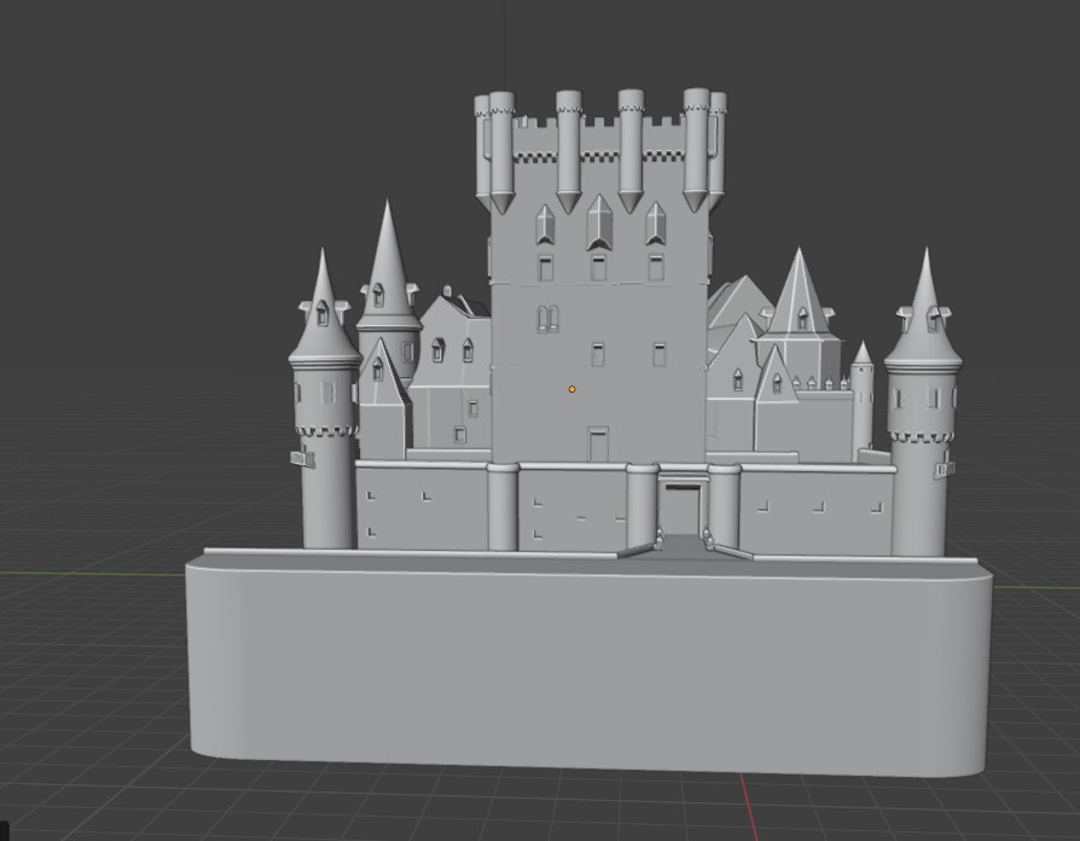Select the castle entrance gate doorway
This screenshot has width=1080, height=841.
point(683,509)
